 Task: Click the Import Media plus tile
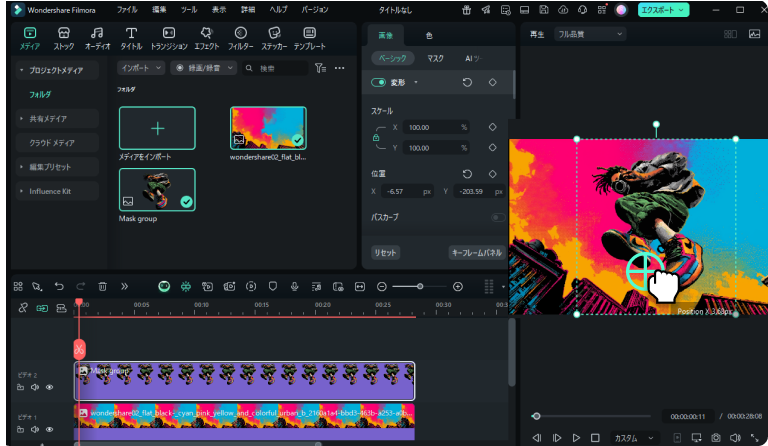pos(157,128)
